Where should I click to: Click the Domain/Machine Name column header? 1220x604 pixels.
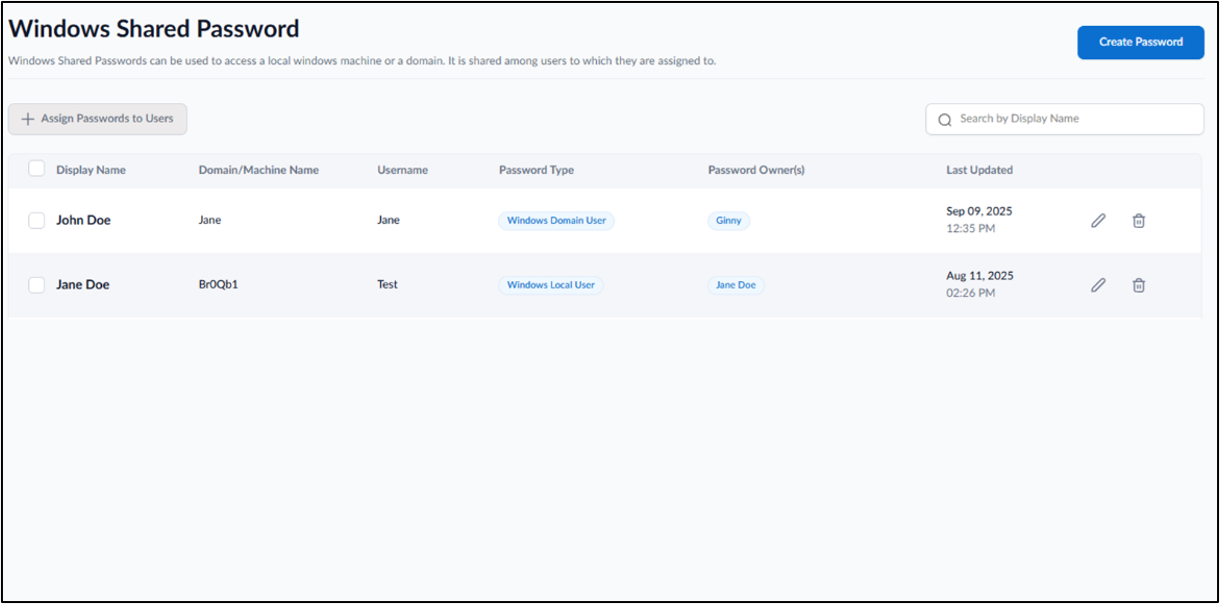click(x=259, y=170)
